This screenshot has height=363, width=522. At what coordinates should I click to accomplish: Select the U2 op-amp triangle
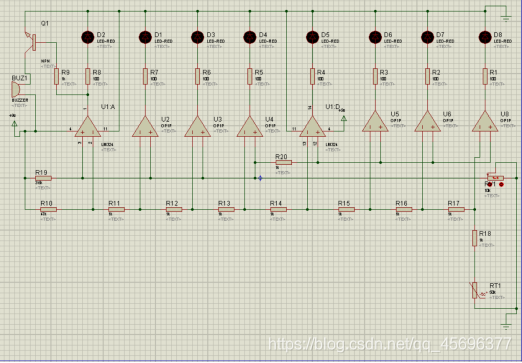pos(145,127)
